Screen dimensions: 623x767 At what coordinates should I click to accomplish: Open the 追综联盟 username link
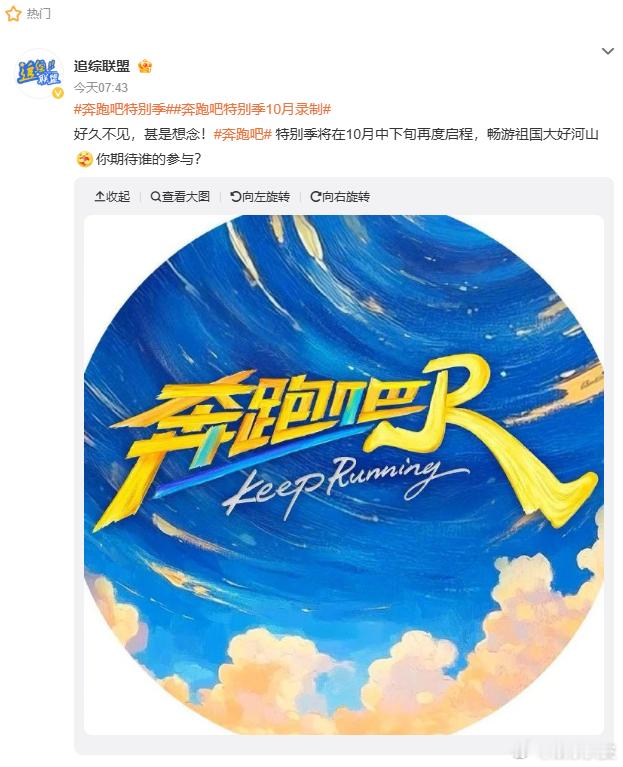[102, 66]
